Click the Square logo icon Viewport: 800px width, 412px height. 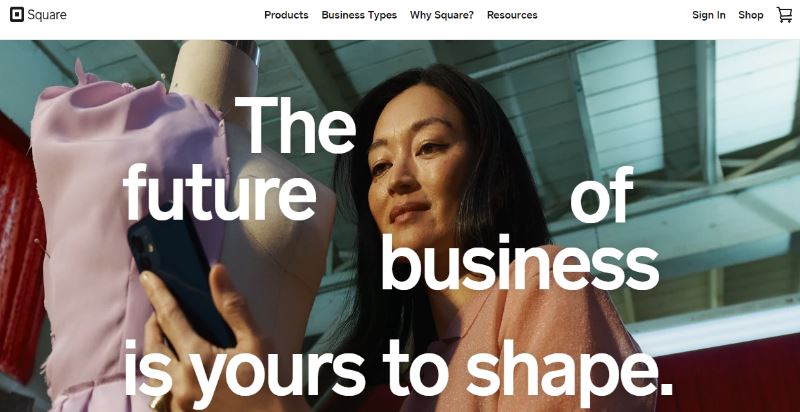16,15
